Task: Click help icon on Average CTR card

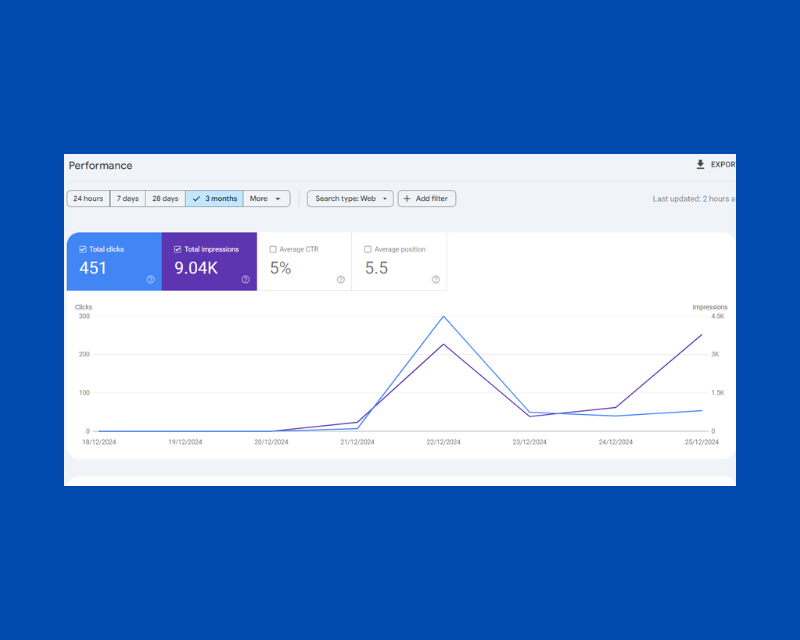Action: [x=340, y=280]
